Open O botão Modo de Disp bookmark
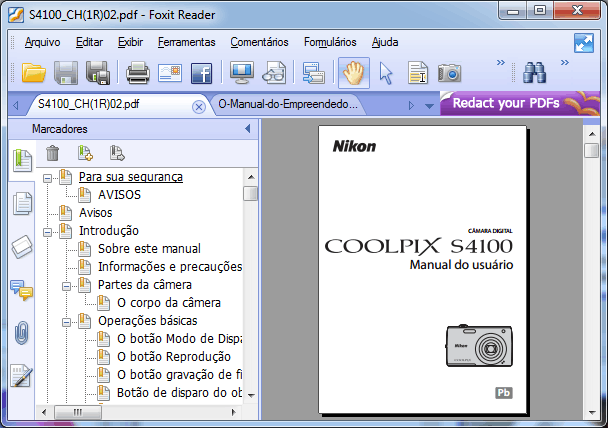The height and width of the screenshot is (428, 608). pyautogui.click(x=180, y=338)
